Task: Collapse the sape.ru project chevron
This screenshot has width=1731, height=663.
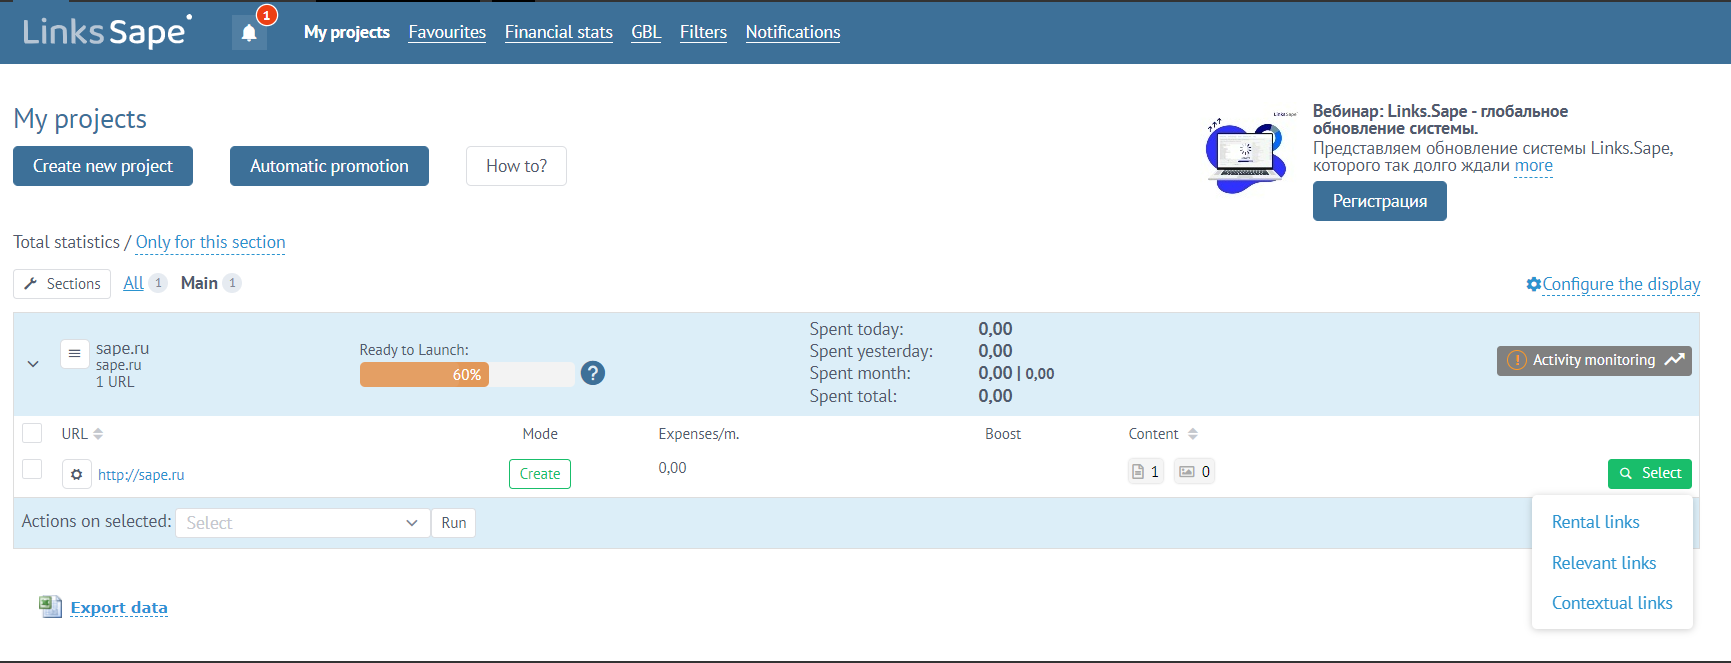Action: tap(33, 364)
